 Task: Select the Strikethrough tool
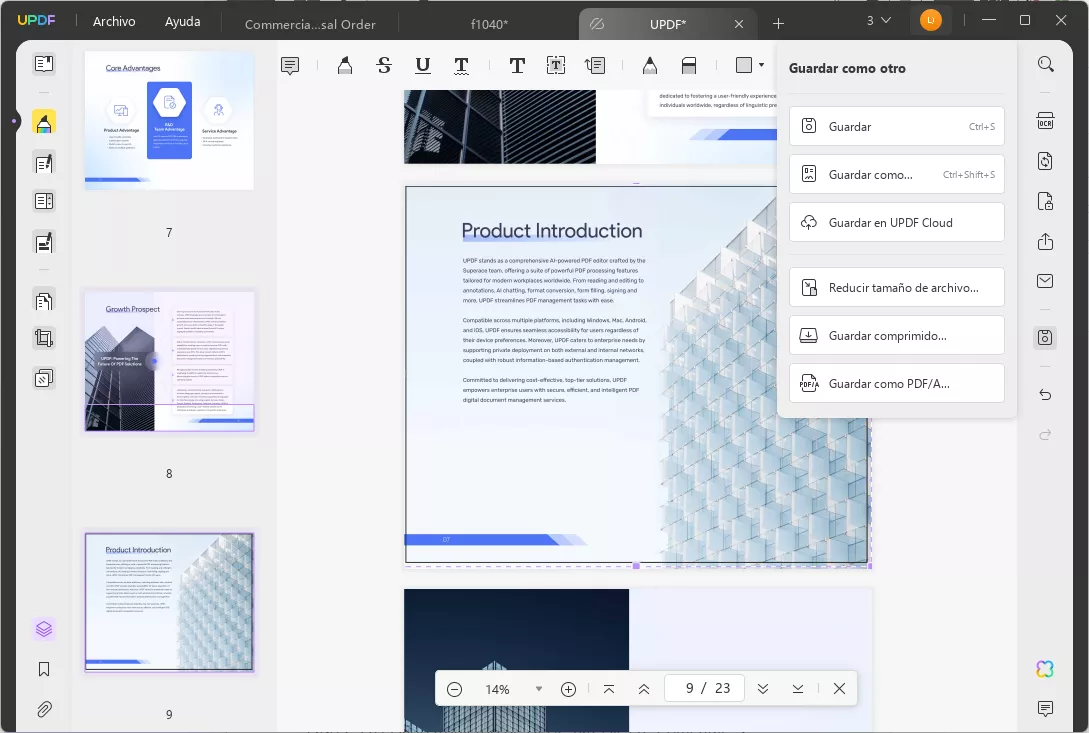(383, 65)
